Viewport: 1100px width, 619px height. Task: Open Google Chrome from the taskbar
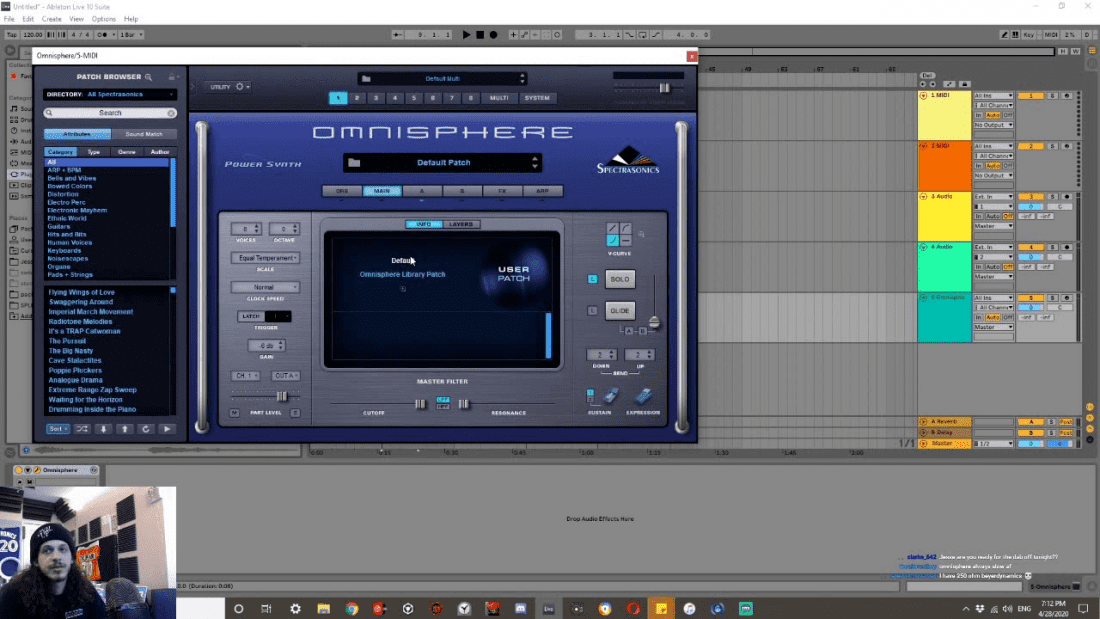click(351, 608)
